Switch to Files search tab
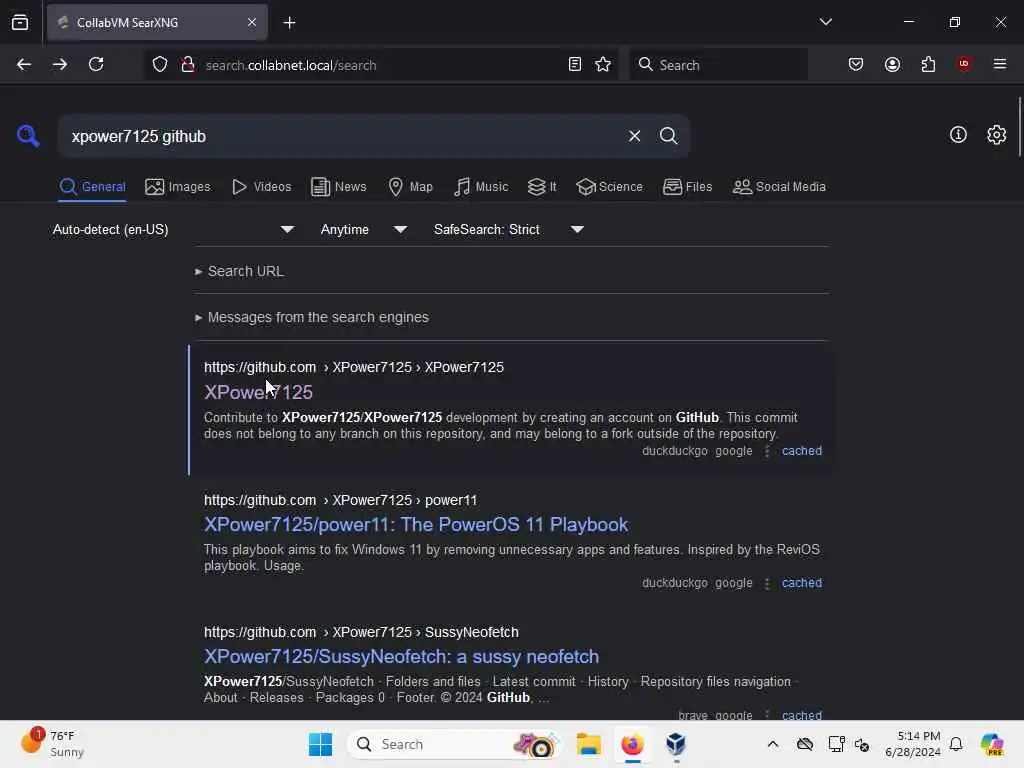Viewport: 1024px width, 768px height. [x=687, y=187]
